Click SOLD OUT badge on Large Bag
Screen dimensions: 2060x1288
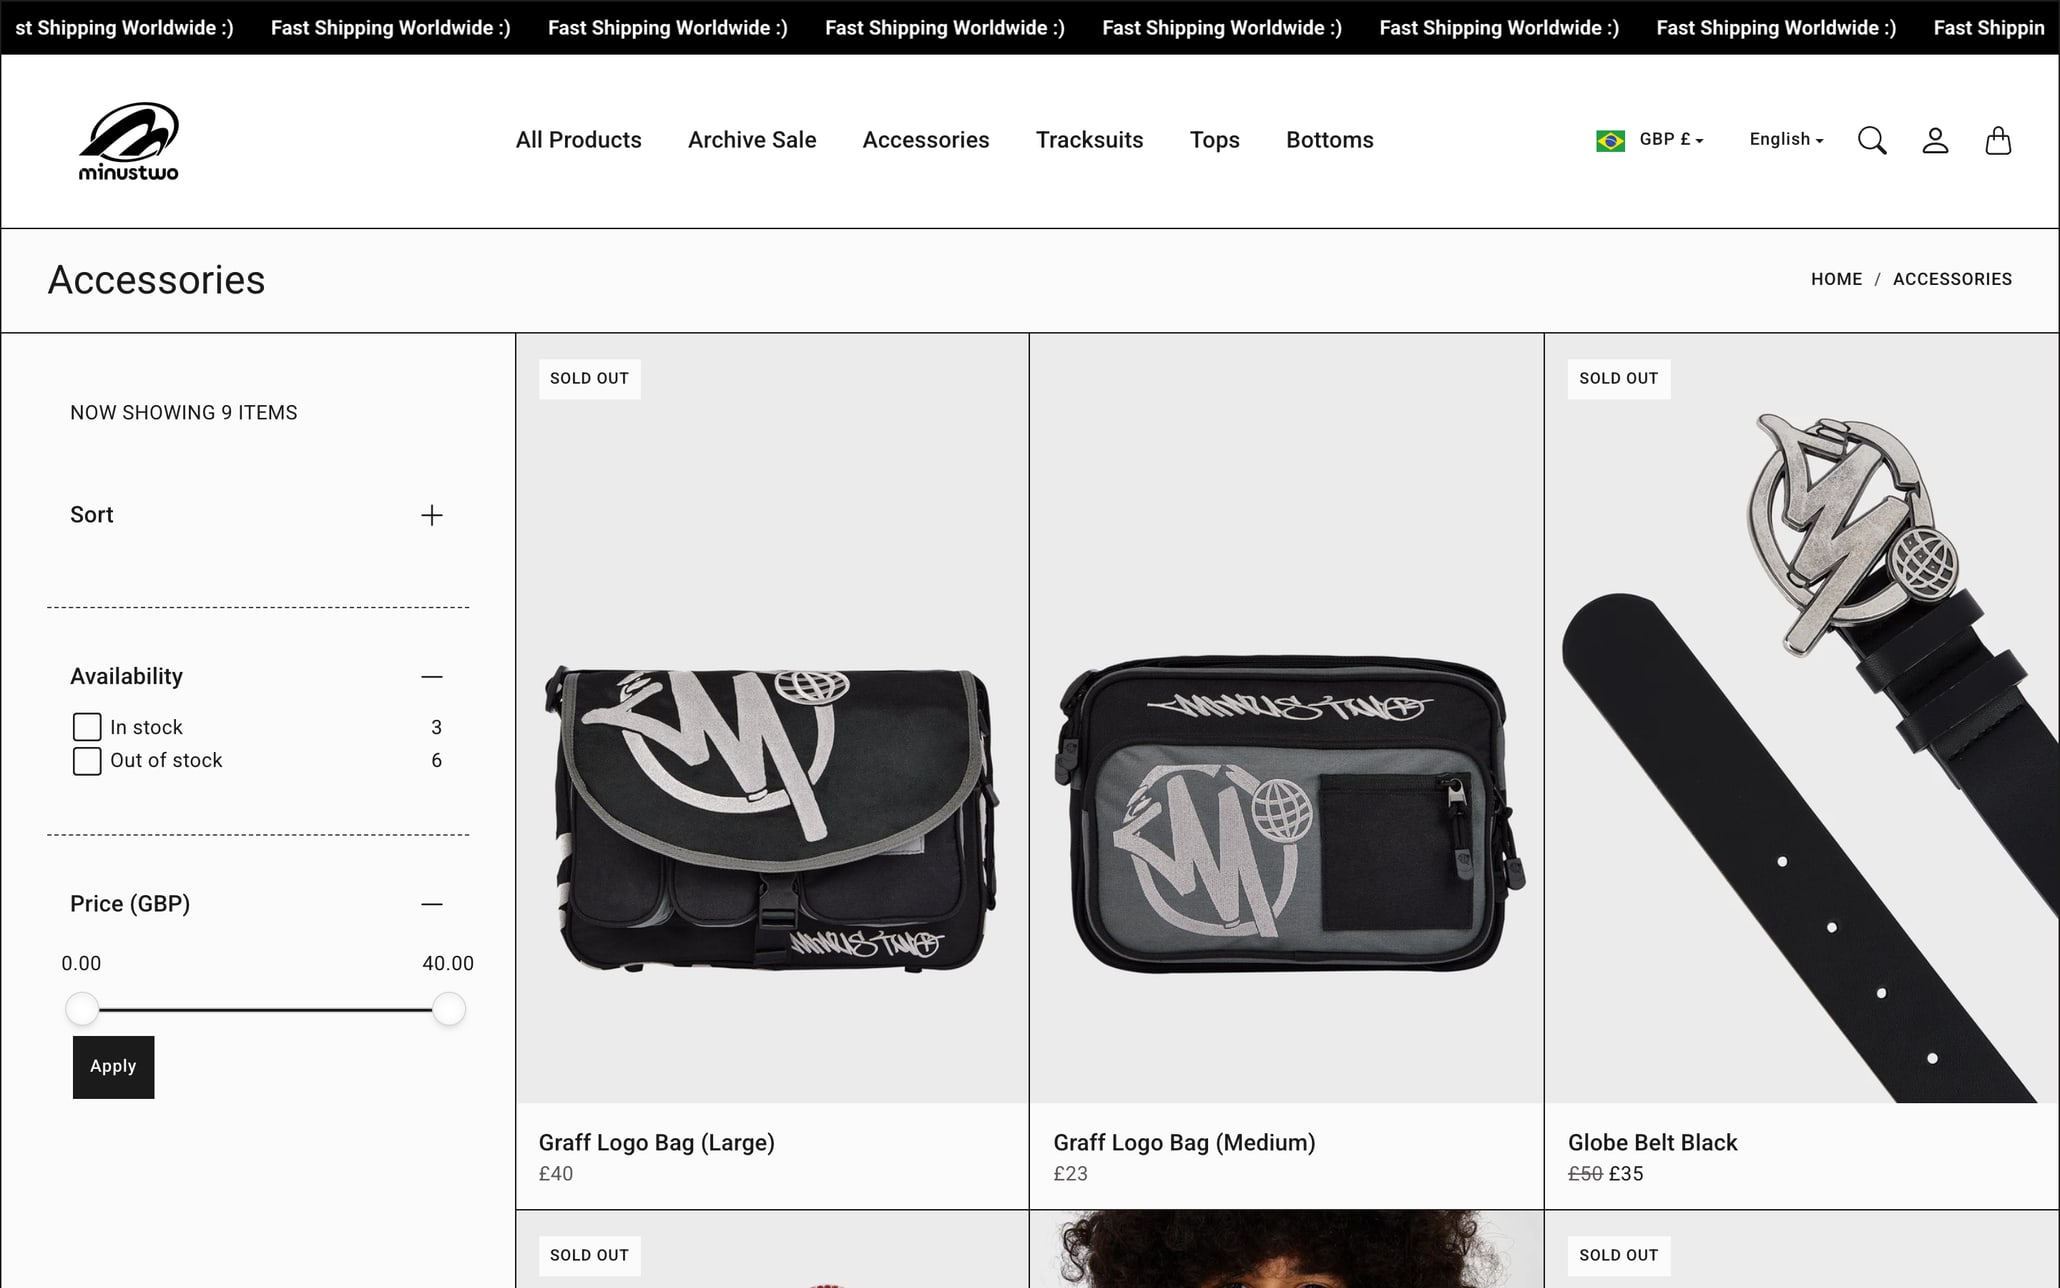click(589, 379)
